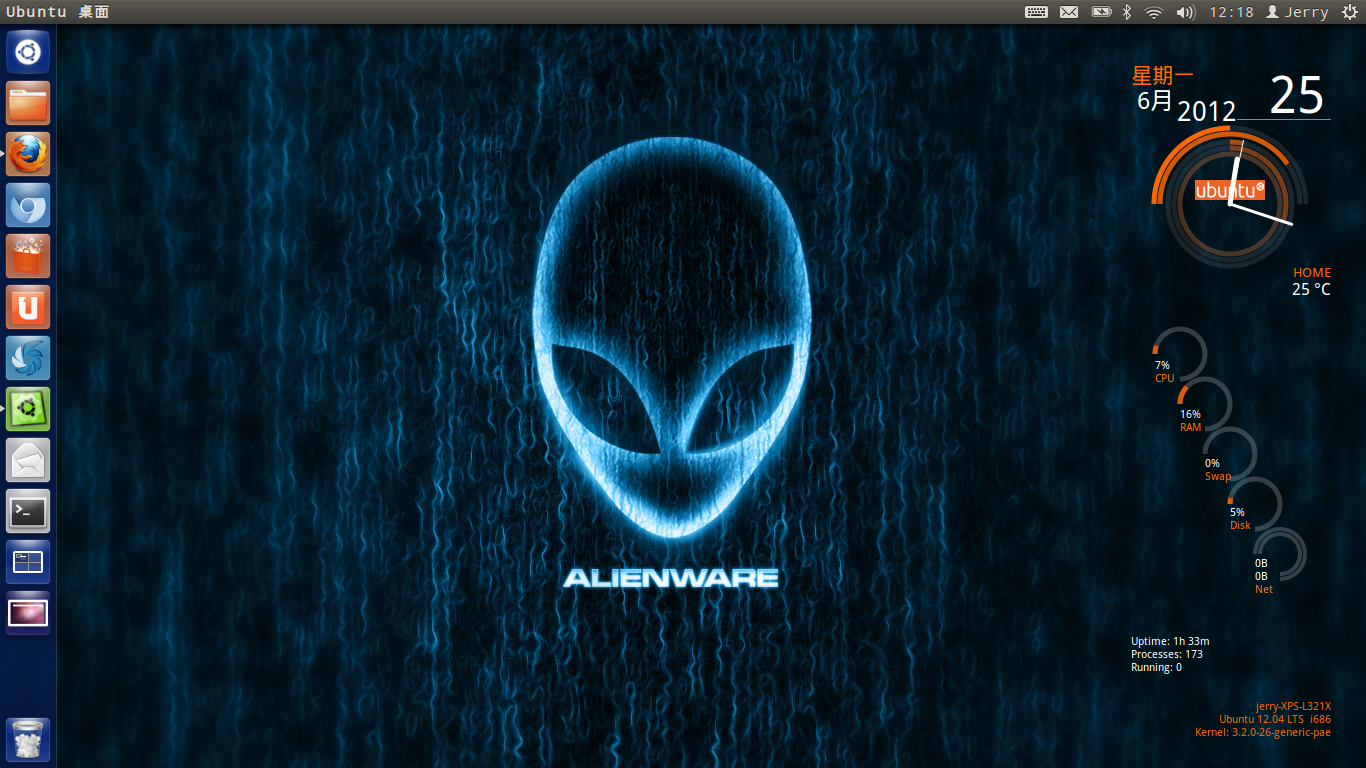Click the green Ubuntu gear launcher icon
The width and height of the screenshot is (1366, 768).
pyautogui.click(x=28, y=409)
